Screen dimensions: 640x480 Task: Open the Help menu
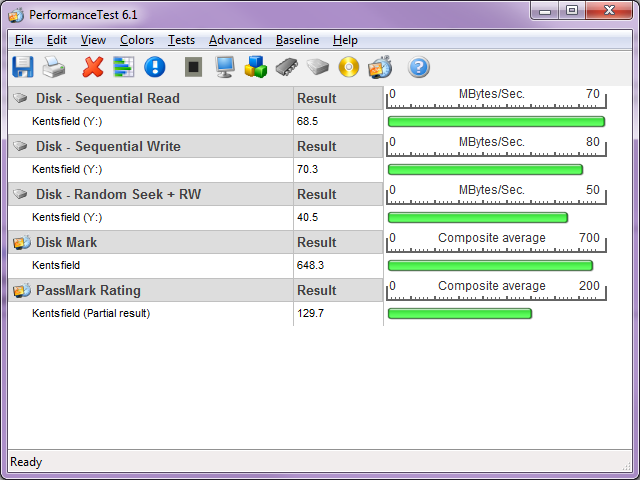(345, 40)
